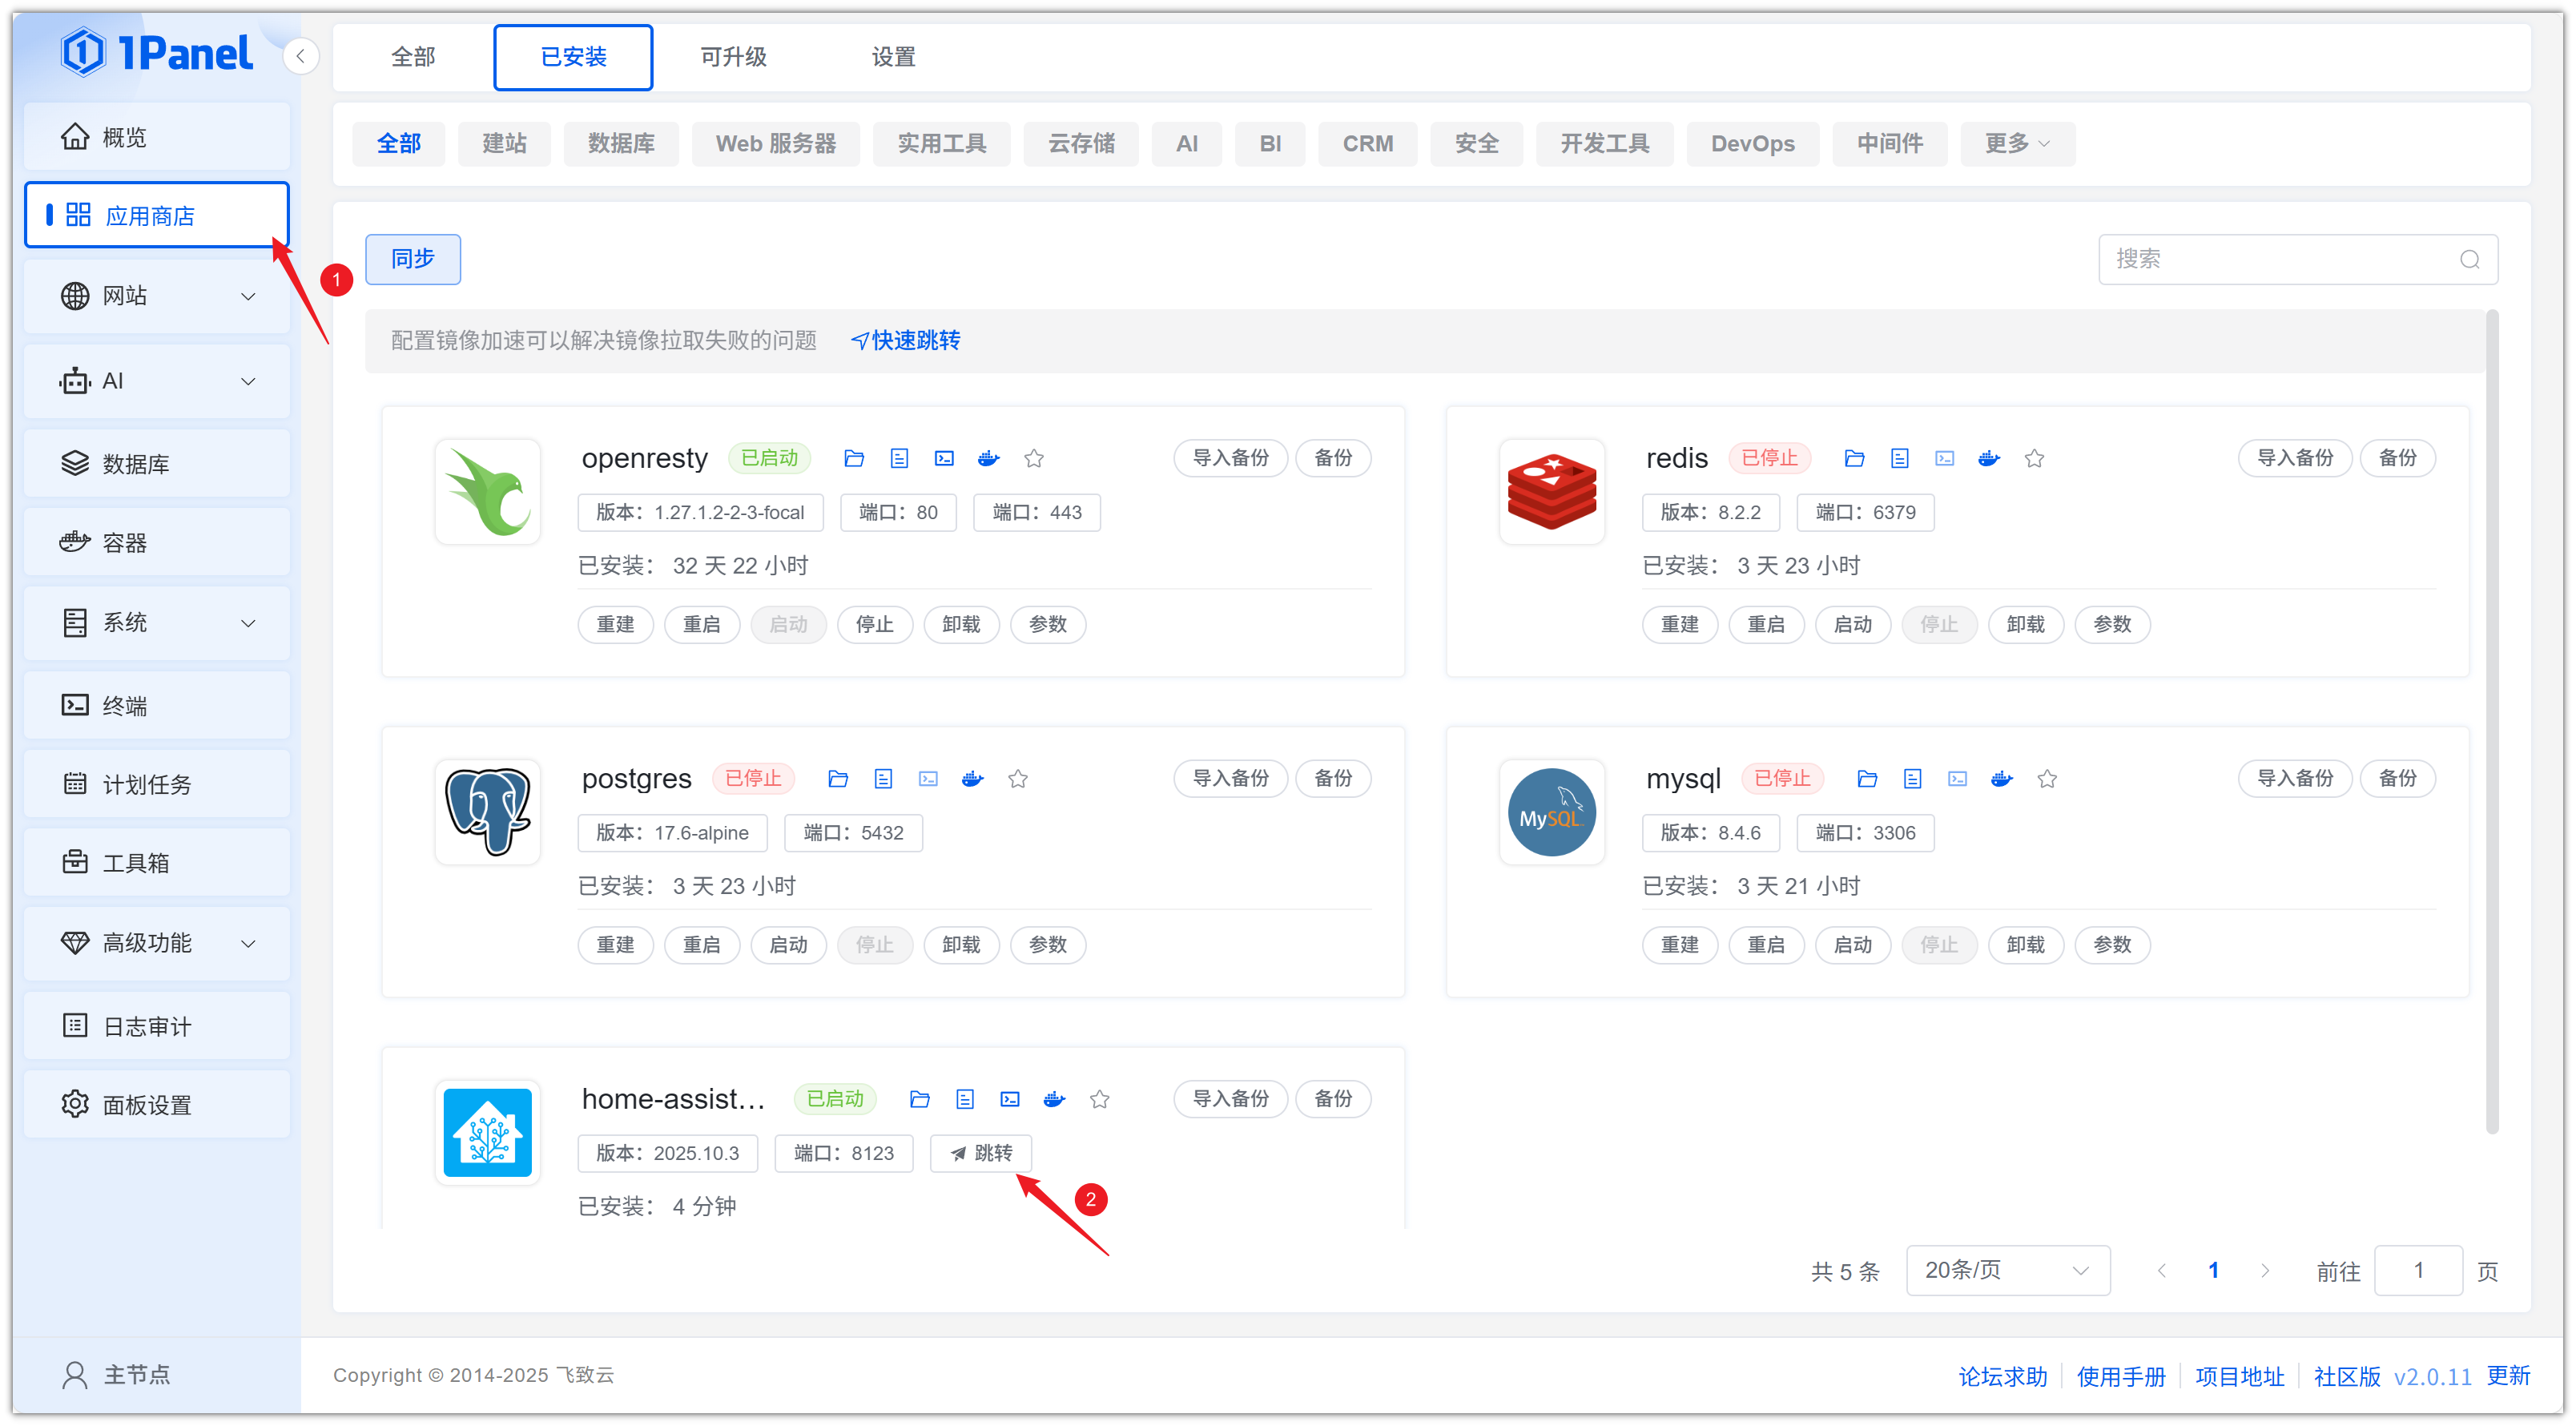Toggle favorite star for mysql

[2046, 778]
